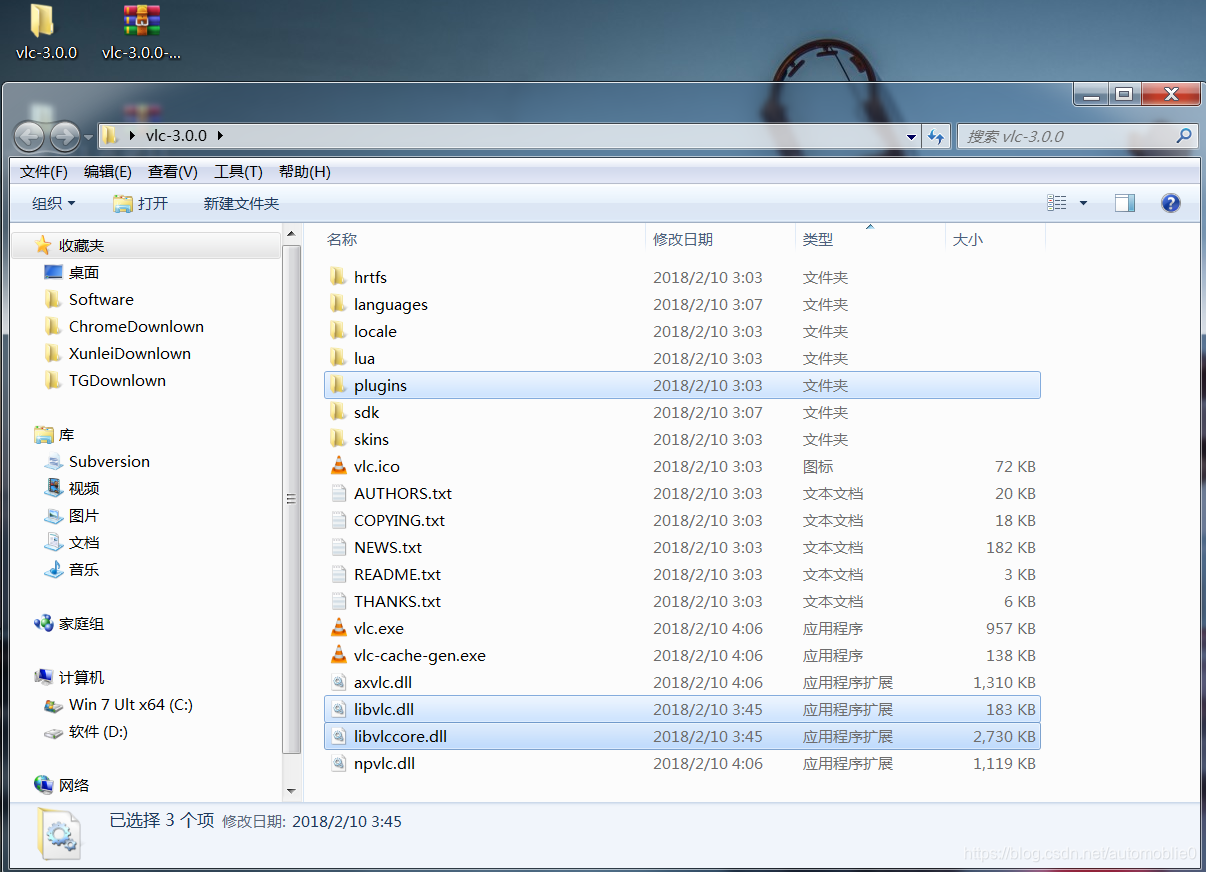Select the plugins folder row
The width and height of the screenshot is (1206, 872).
682,385
